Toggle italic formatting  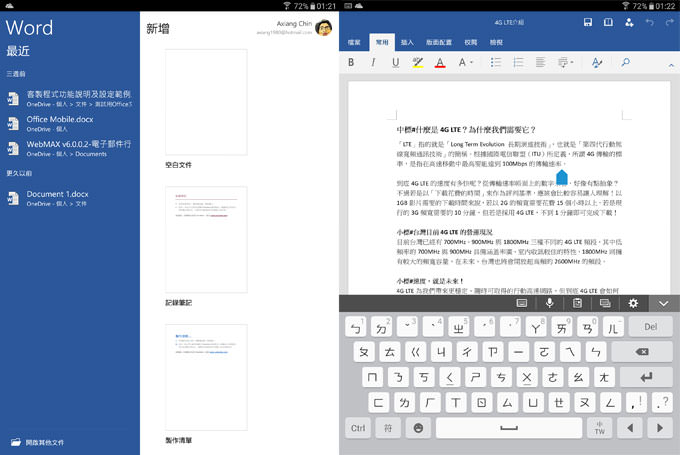pos(373,62)
